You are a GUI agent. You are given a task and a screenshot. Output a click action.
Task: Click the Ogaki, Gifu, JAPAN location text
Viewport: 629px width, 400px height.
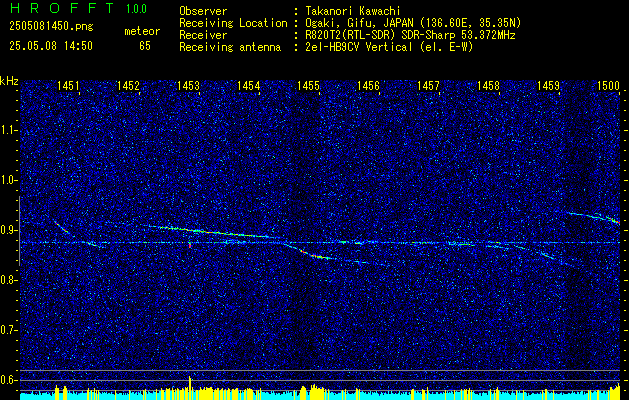[x=413, y=23]
